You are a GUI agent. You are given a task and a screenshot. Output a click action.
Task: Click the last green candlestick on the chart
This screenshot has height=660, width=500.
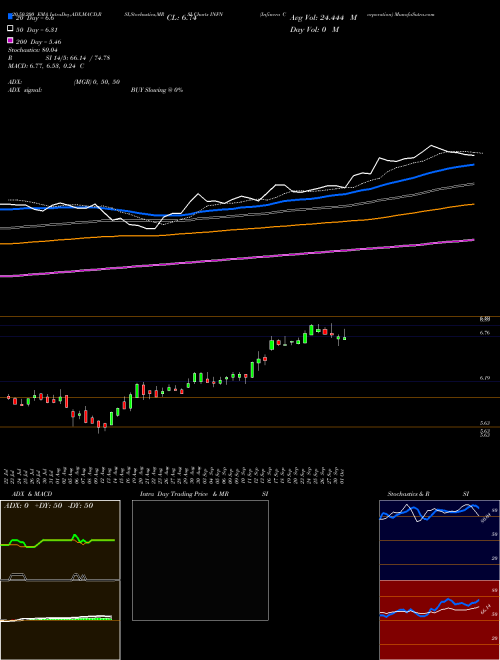click(x=345, y=338)
